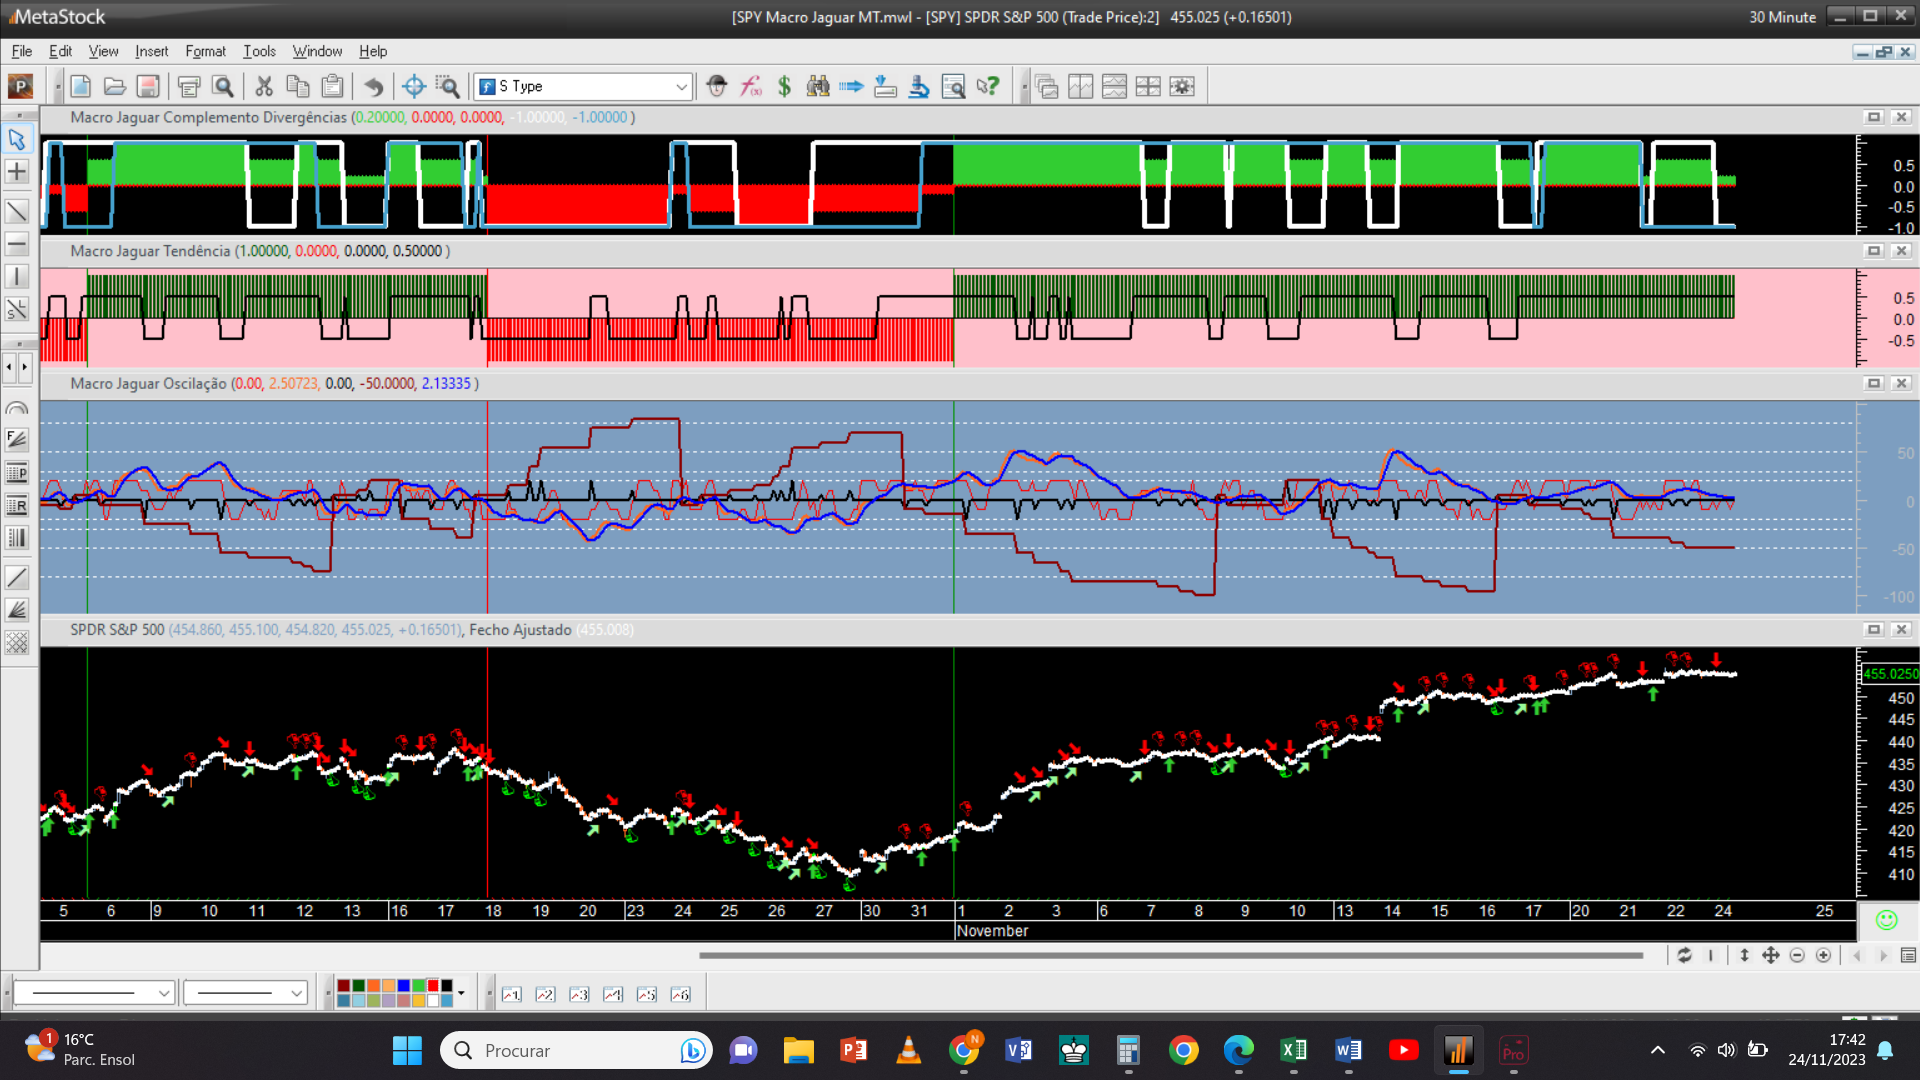Click the 30 Minute periodicity label
Viewport: 1920px width, 1080px height.
tap(1782, 17)
